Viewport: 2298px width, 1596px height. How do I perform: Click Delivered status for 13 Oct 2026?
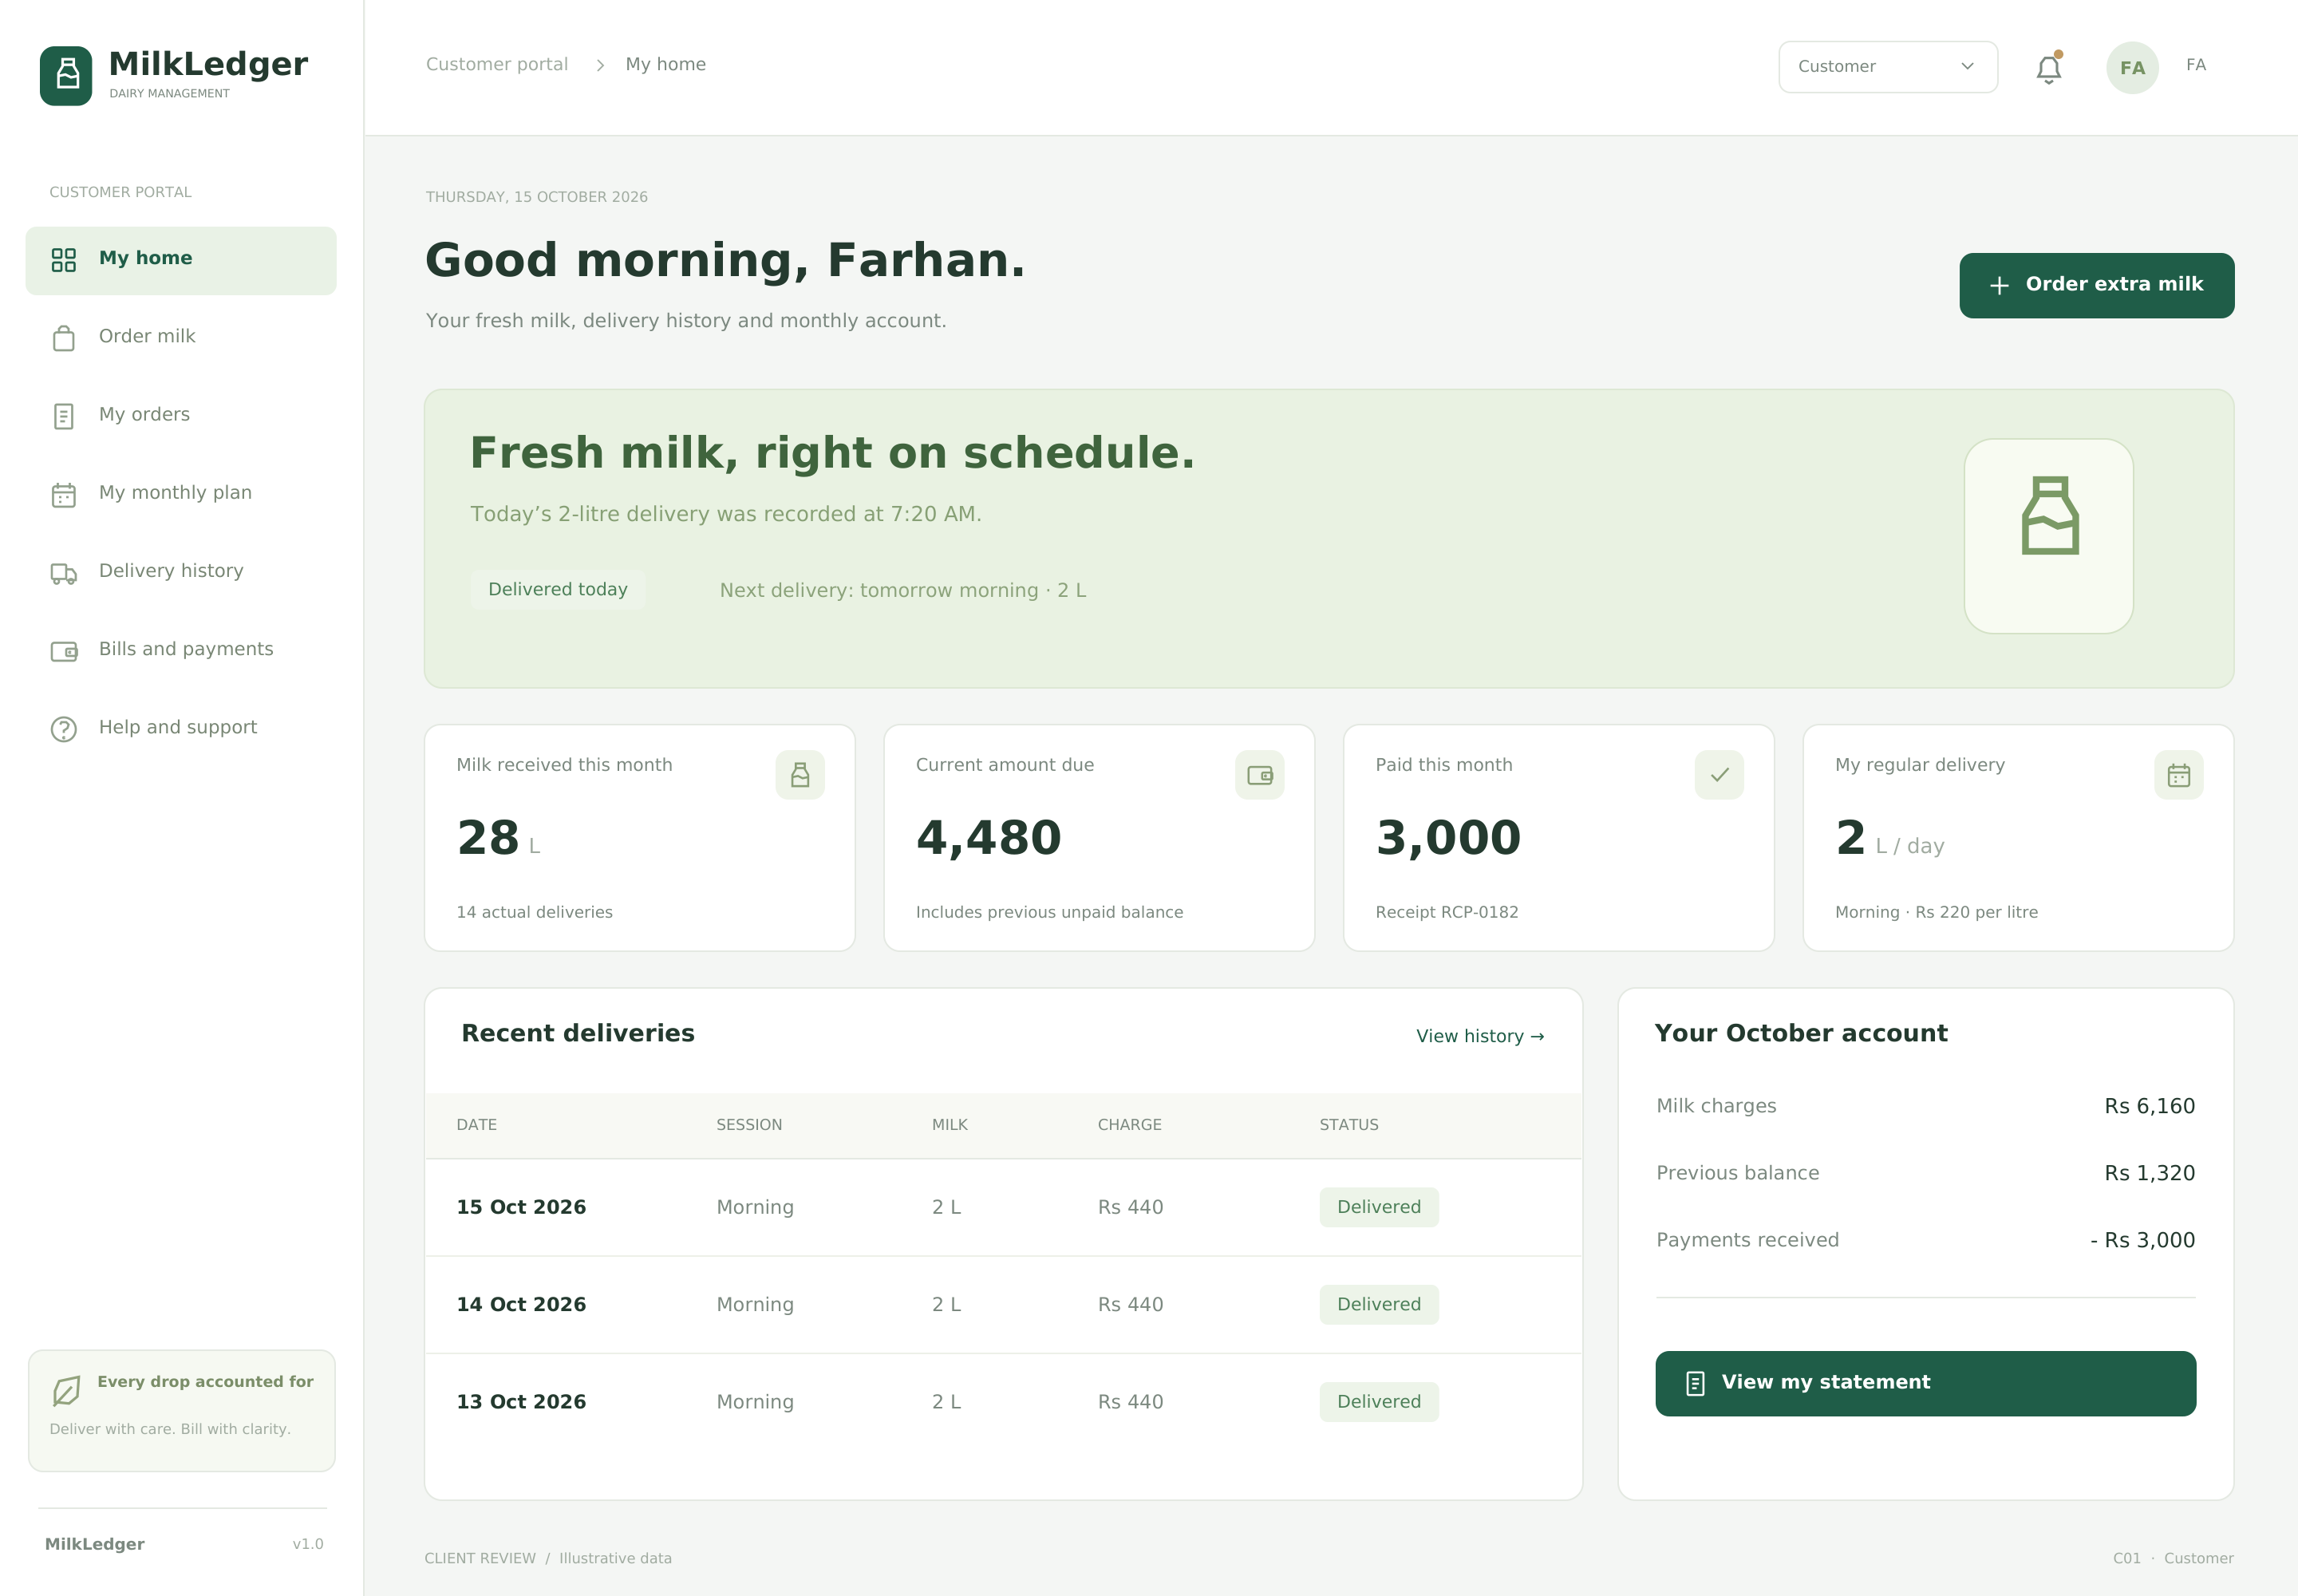point(1379,1402)
